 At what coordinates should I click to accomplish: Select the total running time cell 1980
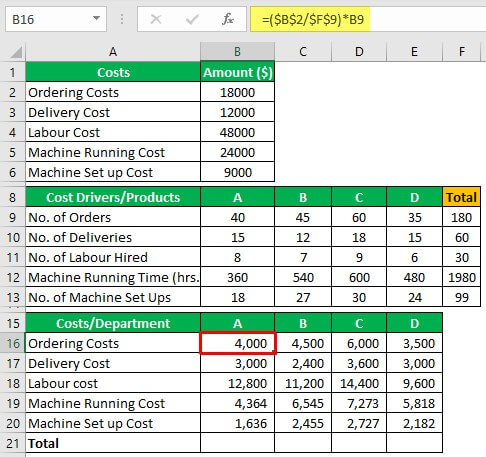pos(462,277)
